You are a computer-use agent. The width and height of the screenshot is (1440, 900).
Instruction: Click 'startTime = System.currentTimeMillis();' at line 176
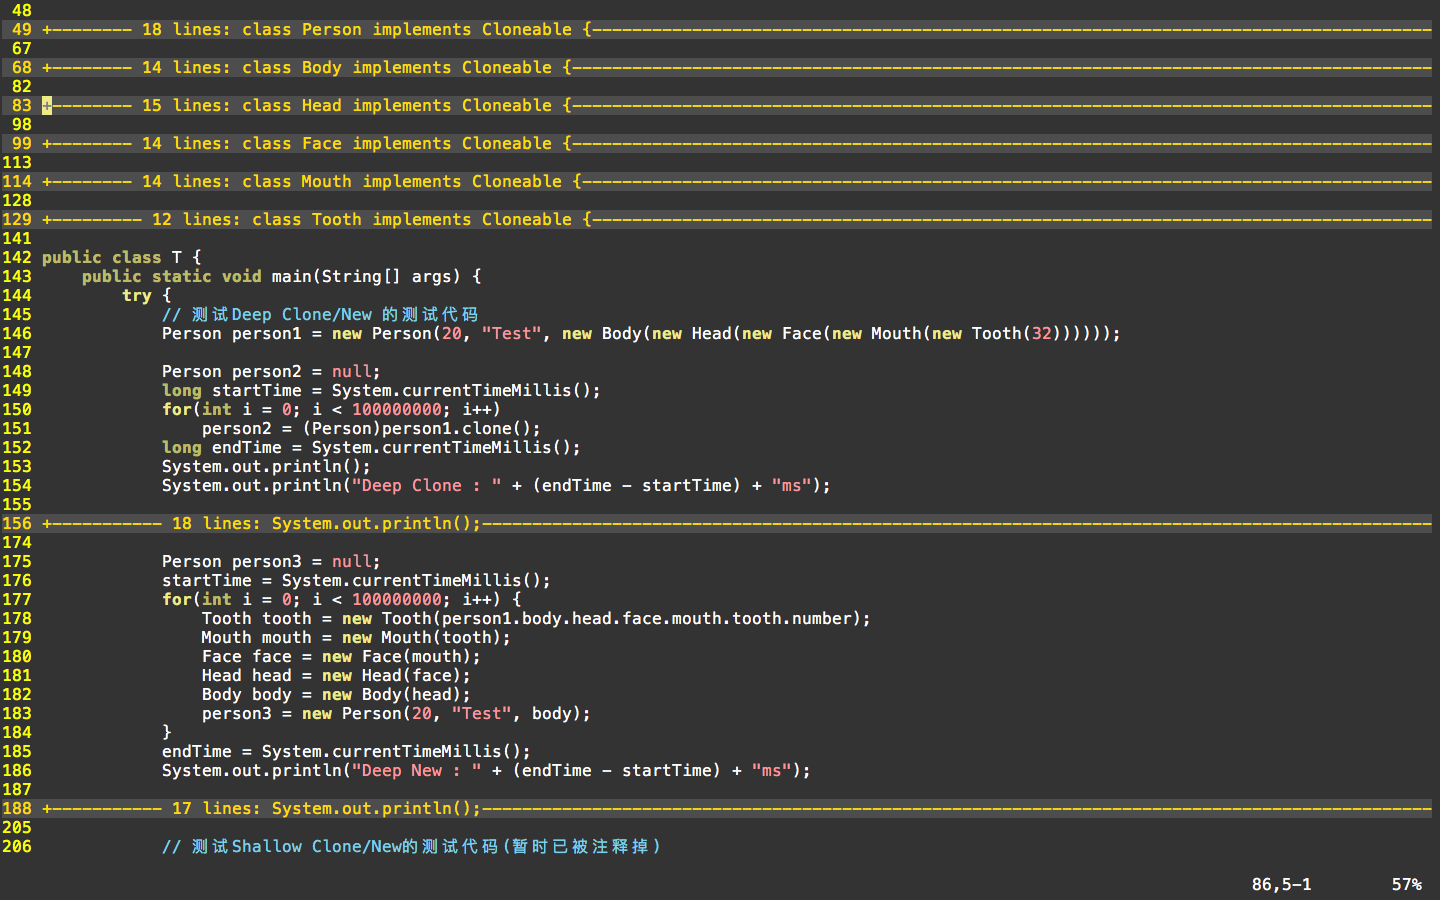(357, 581)
